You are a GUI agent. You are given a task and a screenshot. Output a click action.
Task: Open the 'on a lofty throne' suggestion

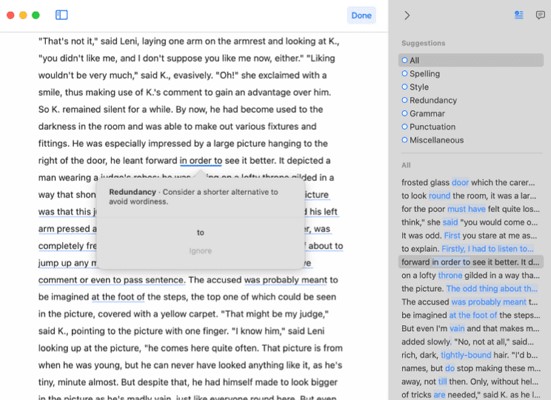471,275
